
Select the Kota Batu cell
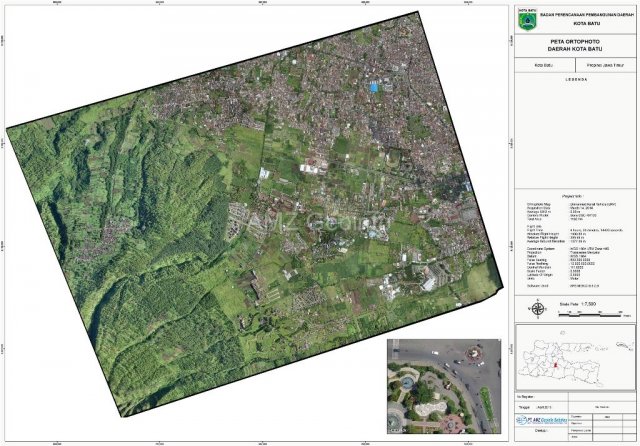tap(545, 65)
